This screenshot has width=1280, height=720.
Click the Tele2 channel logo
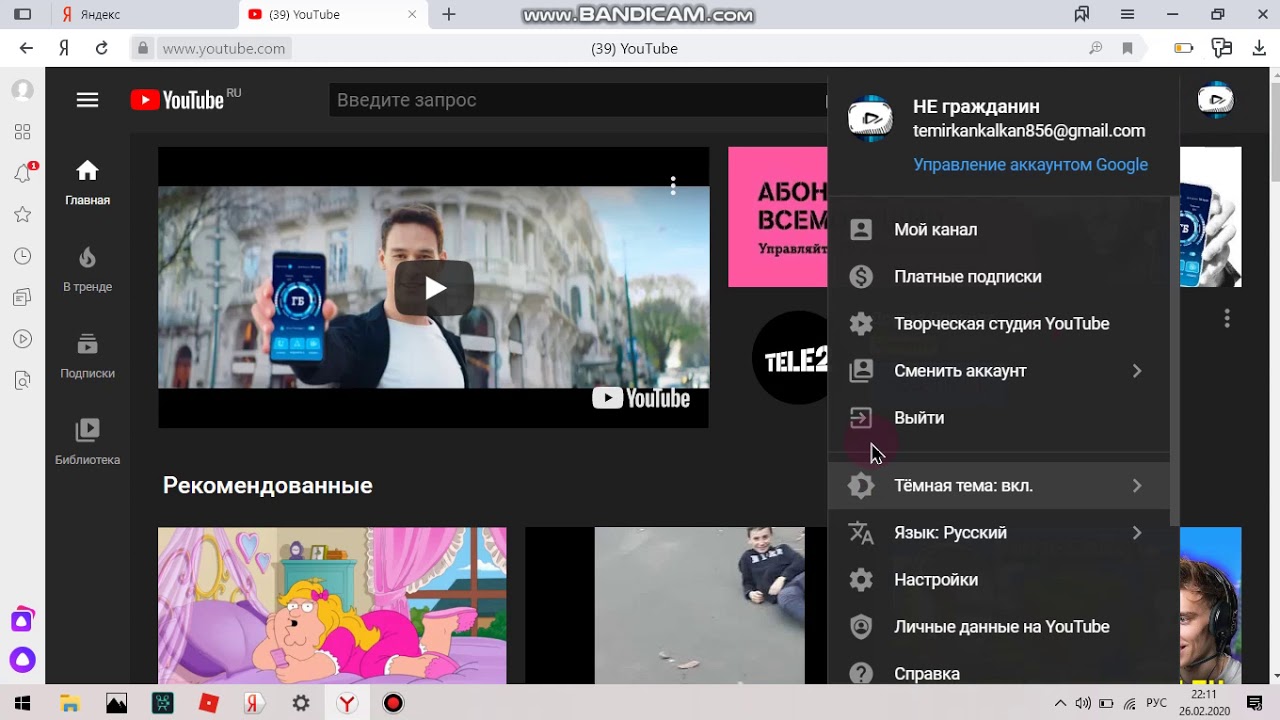[792, 358]
